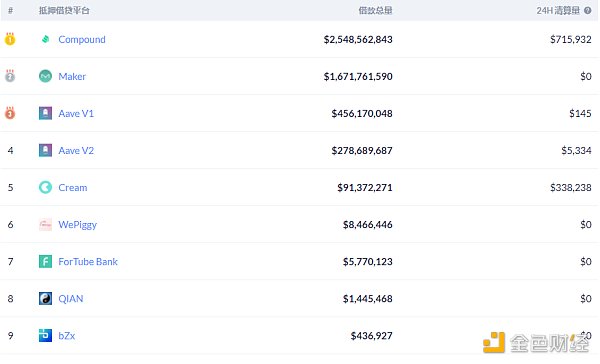Open the Aave V2 link
This screenshot has width=600, height=364.
[76, 150]
